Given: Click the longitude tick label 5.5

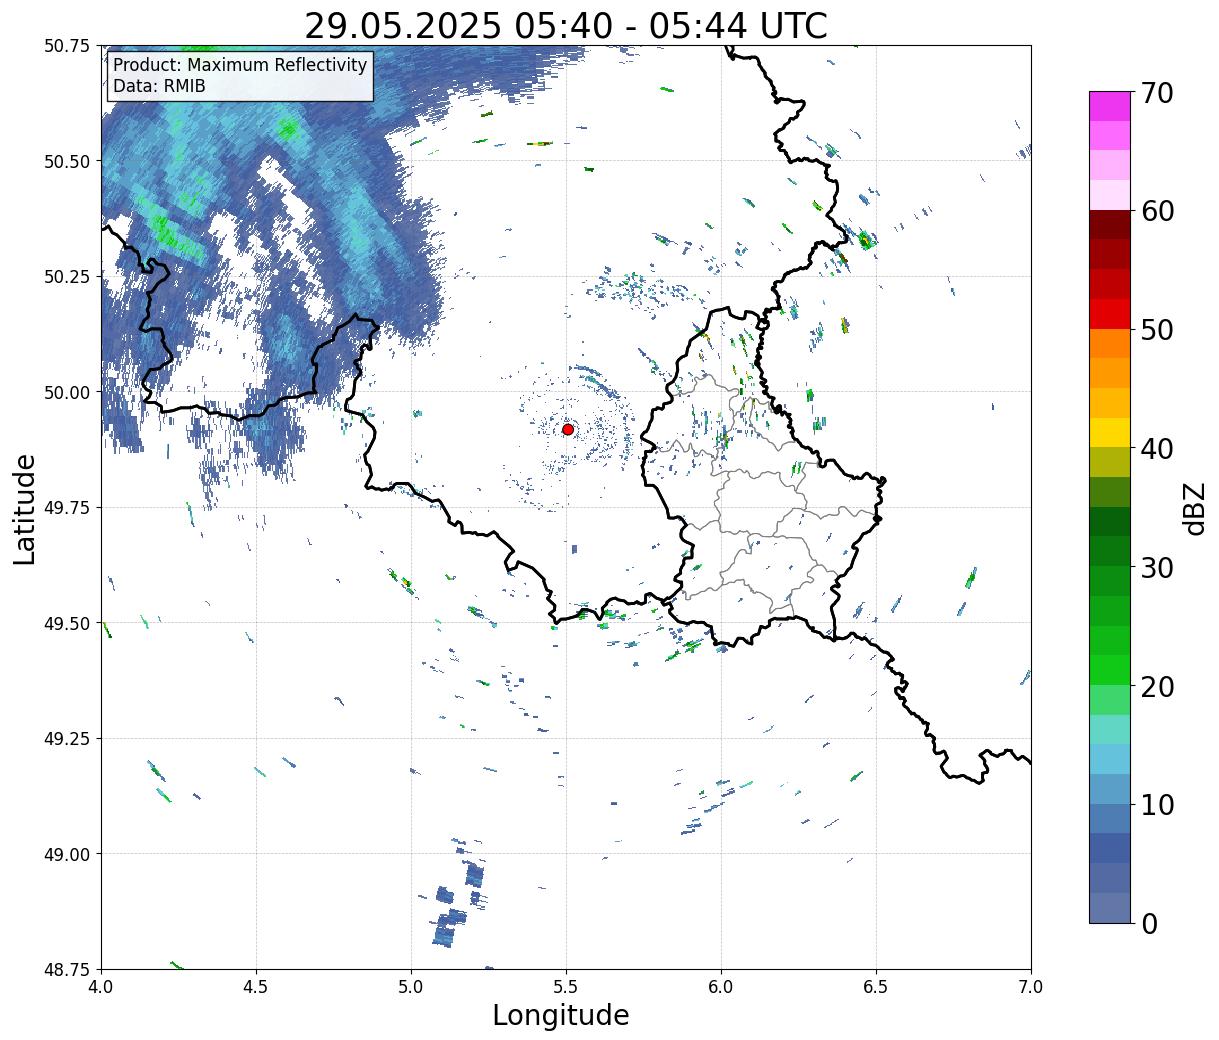Looking at the screenshot, I should tap(566, 987).
